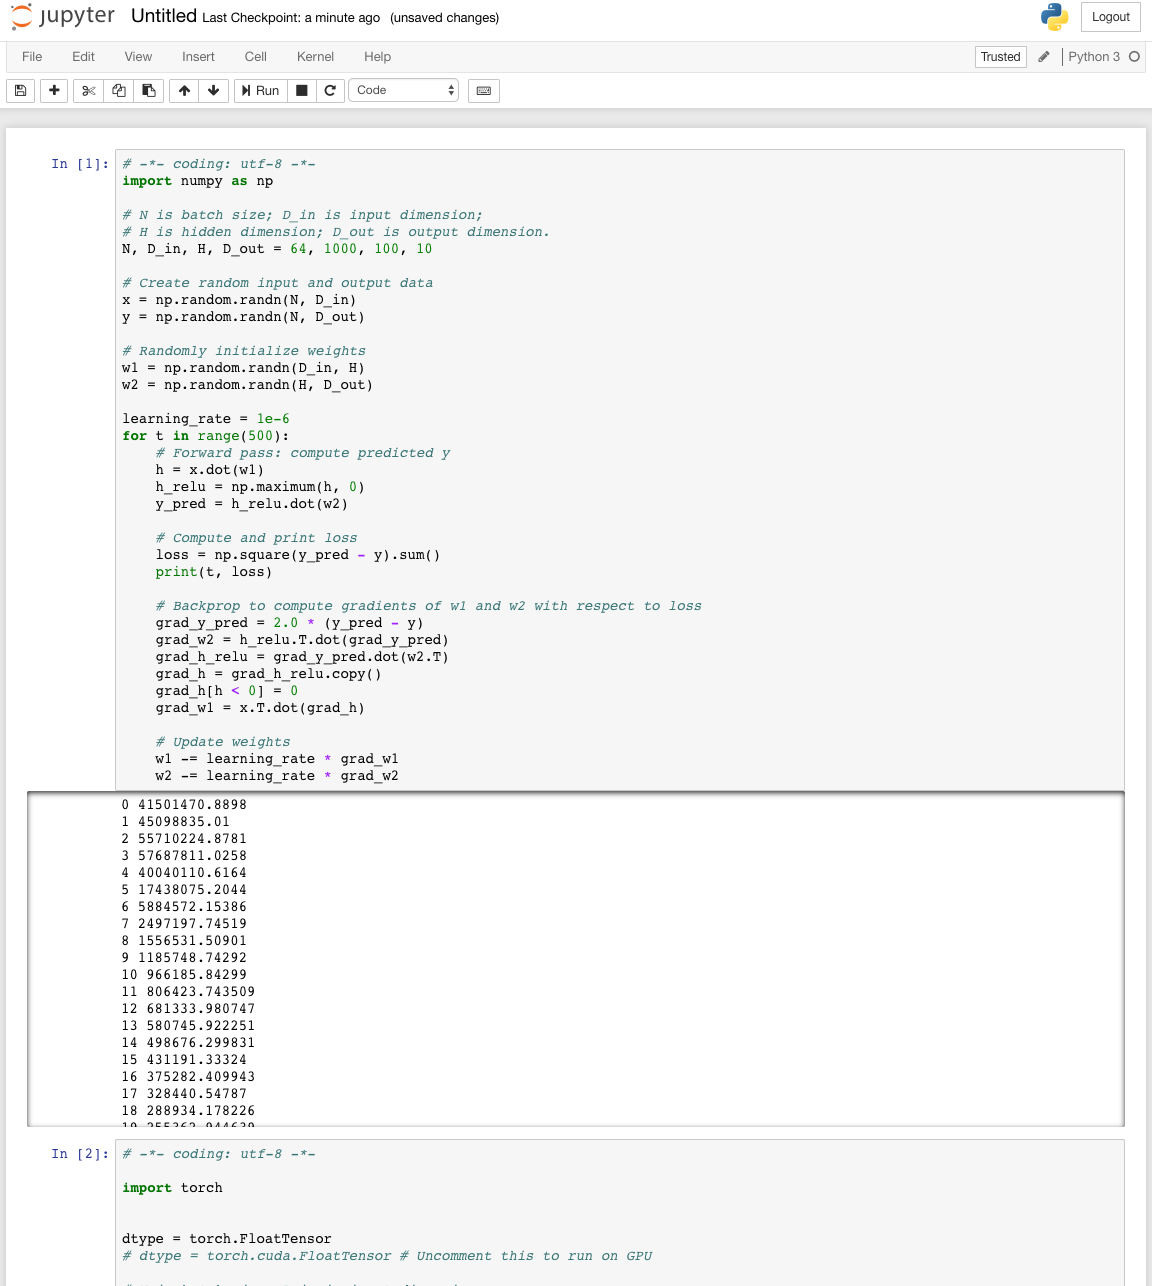
Task: Click the Jupyter logo
Action: coord(63,16)
